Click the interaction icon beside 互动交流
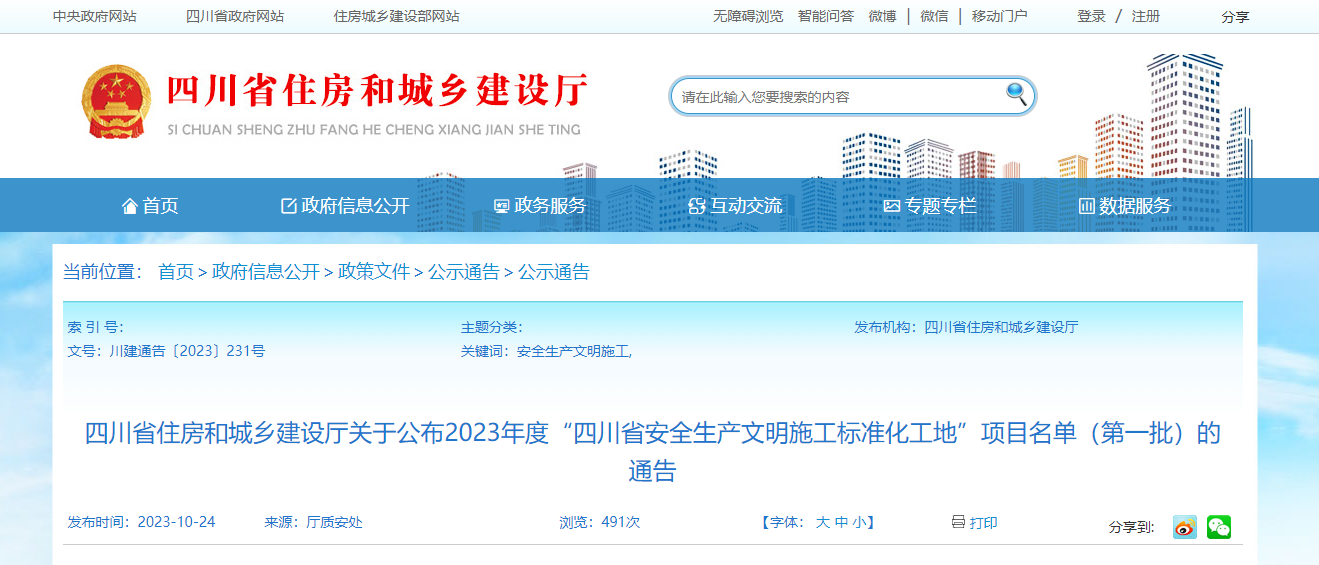Viewport: 1319px width, 565px height. 697,206
